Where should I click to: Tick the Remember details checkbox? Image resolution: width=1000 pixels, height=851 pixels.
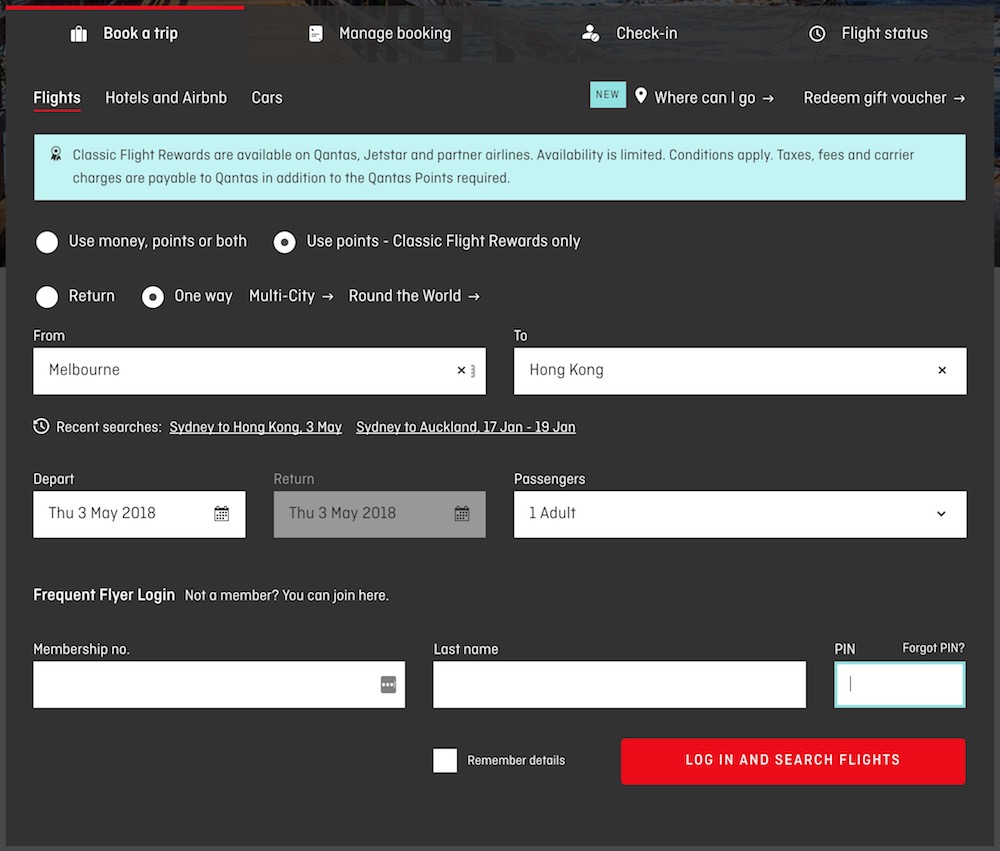(x=445, y=760)
